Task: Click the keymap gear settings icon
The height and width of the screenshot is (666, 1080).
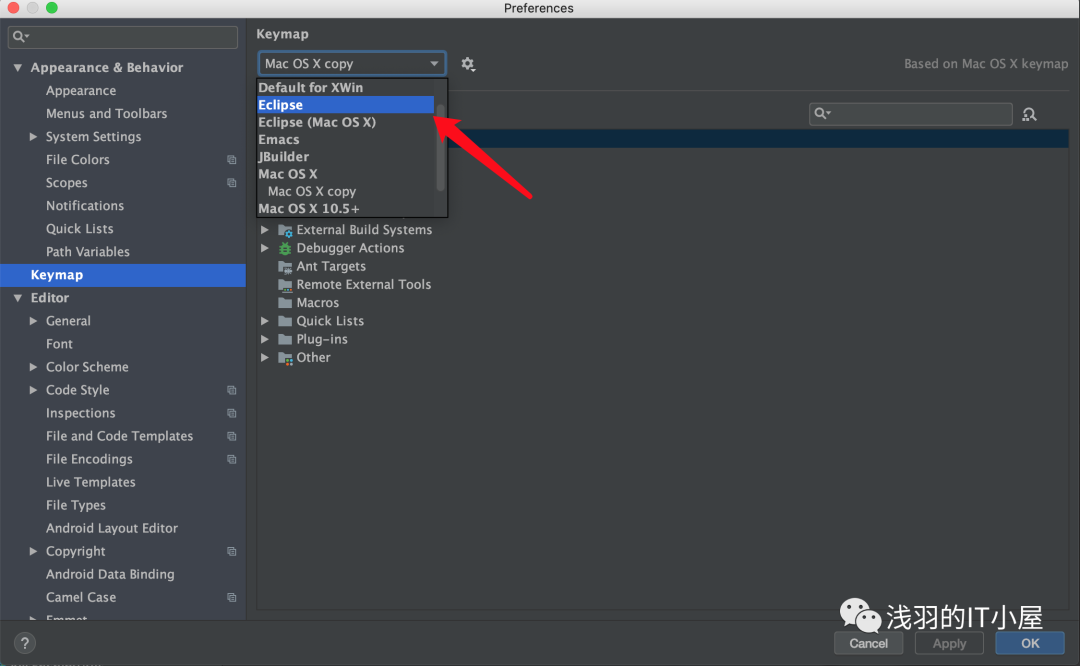Action: click(x=468, y=64)
